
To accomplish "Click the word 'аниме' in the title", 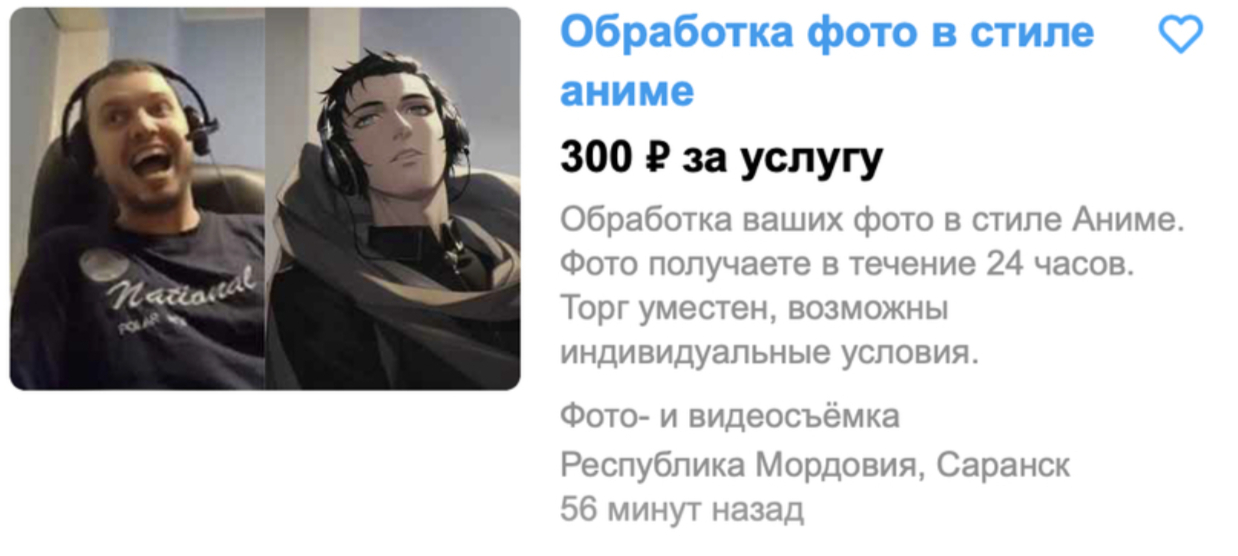I will [627, 91].
